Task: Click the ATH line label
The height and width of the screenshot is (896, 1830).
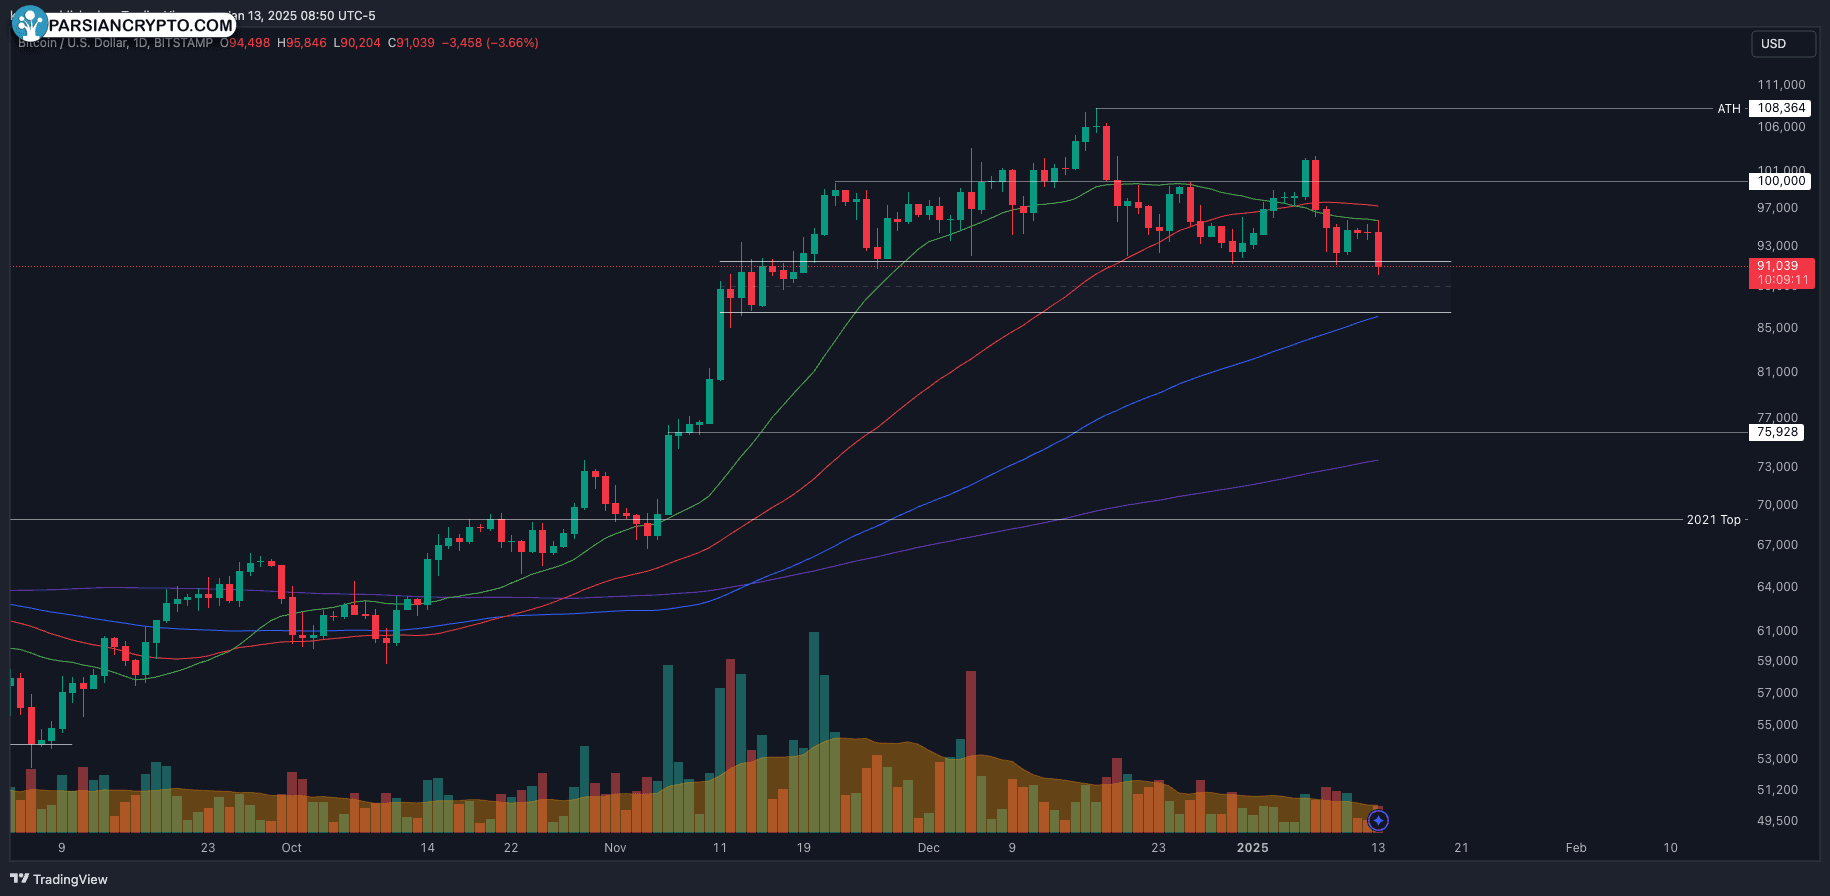Action: tap(1729, 108)
